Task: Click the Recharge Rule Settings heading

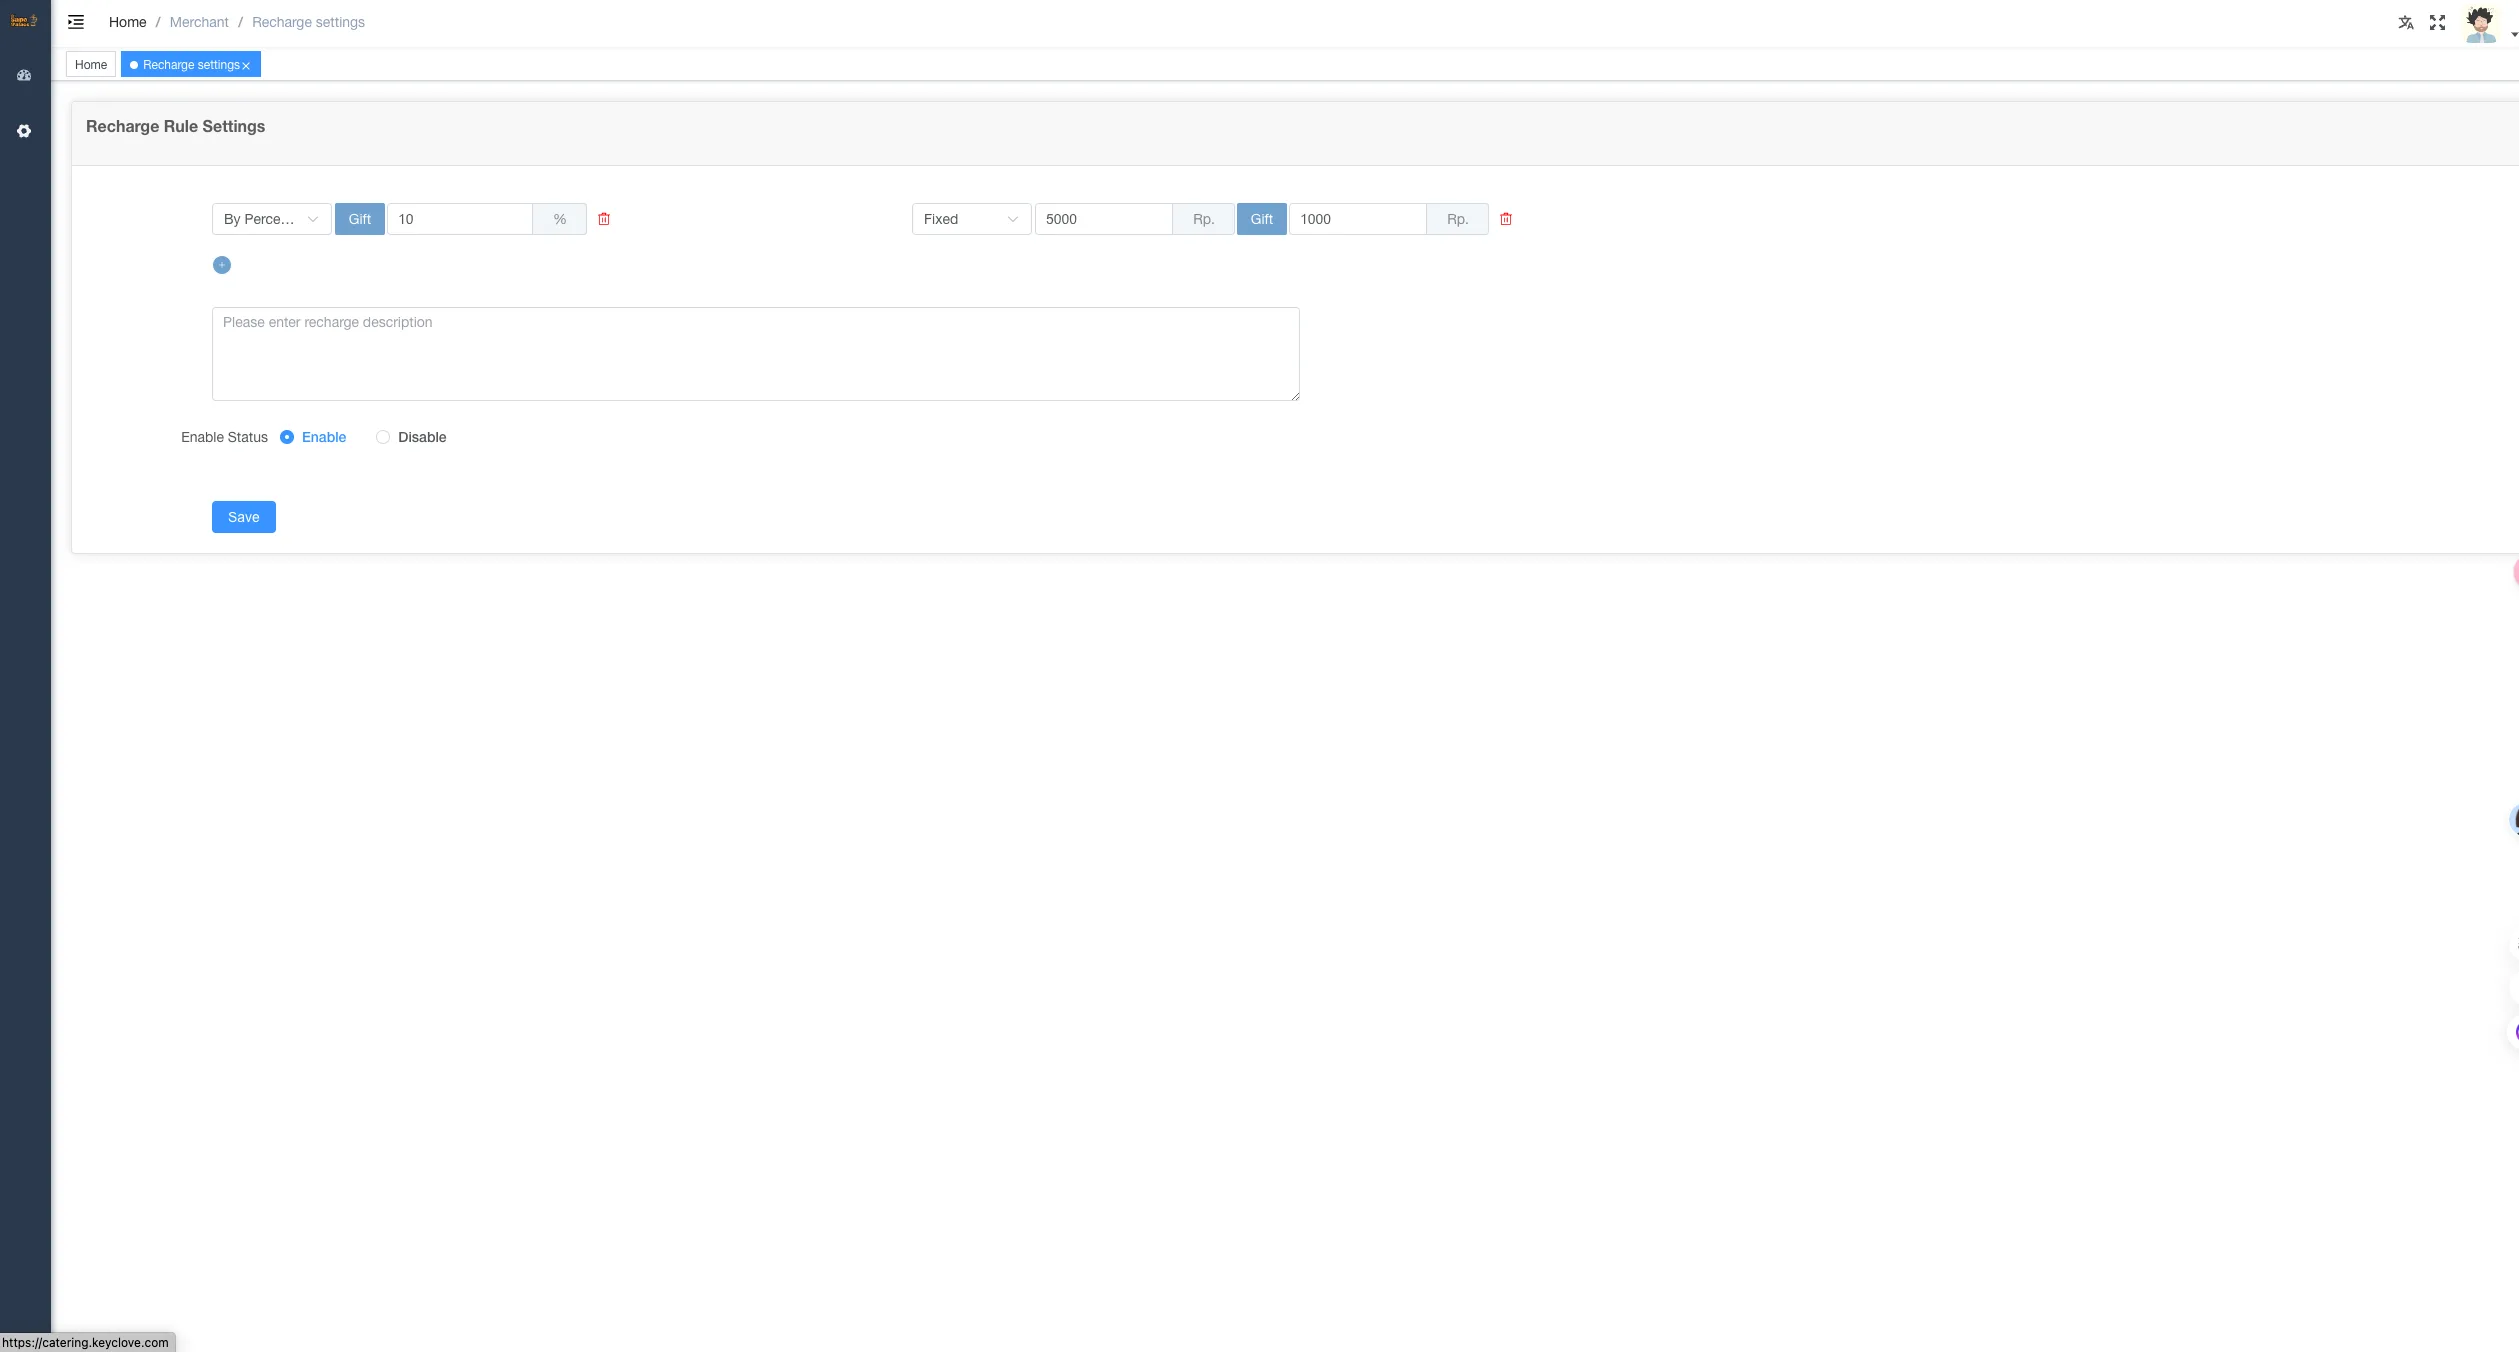Action: point(176,127)
